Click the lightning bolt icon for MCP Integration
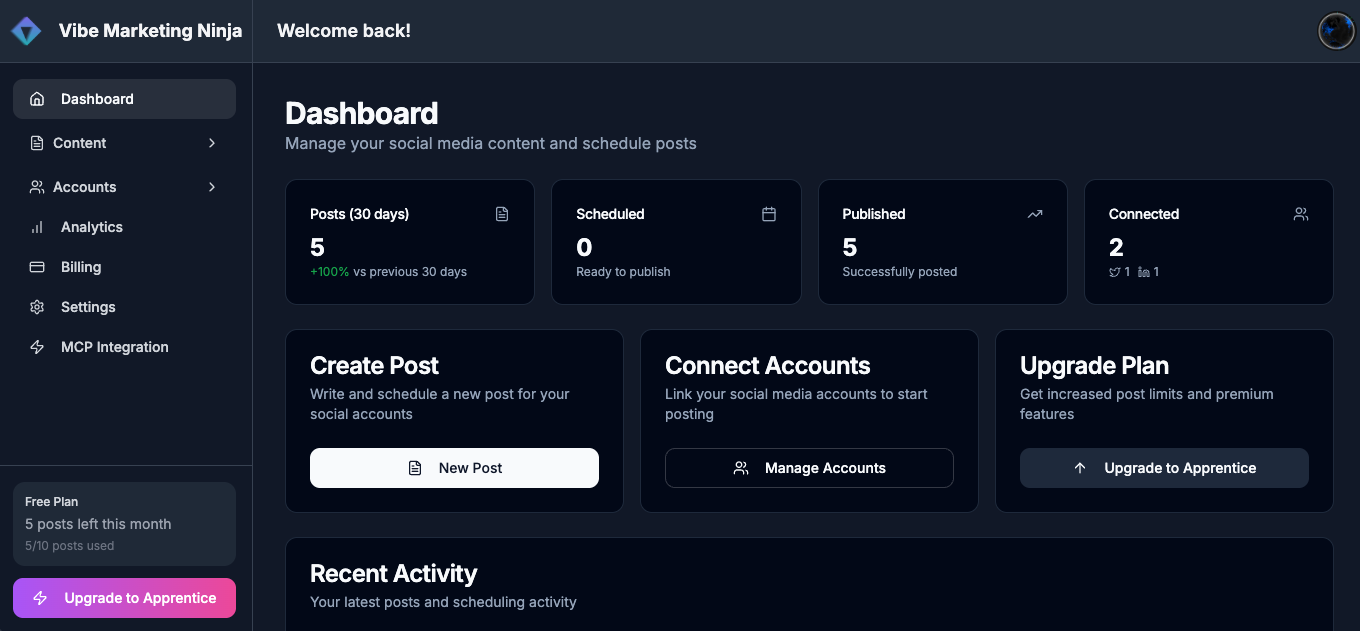1360x631 pixels. click(37, 347)
